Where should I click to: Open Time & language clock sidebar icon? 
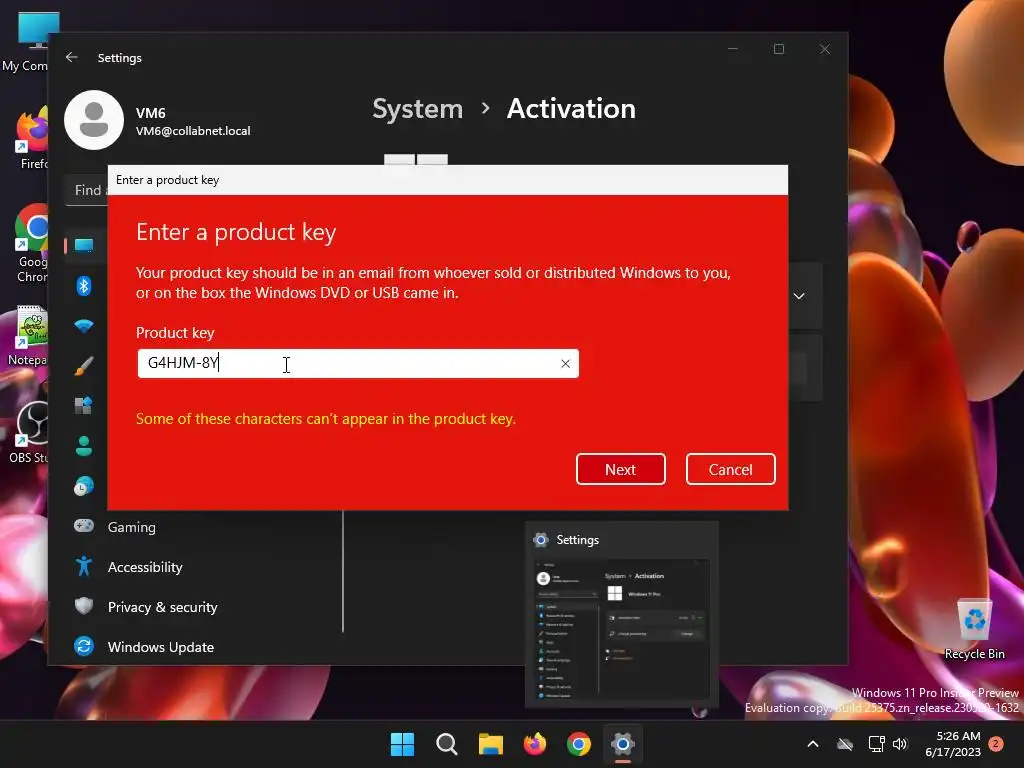84,487
